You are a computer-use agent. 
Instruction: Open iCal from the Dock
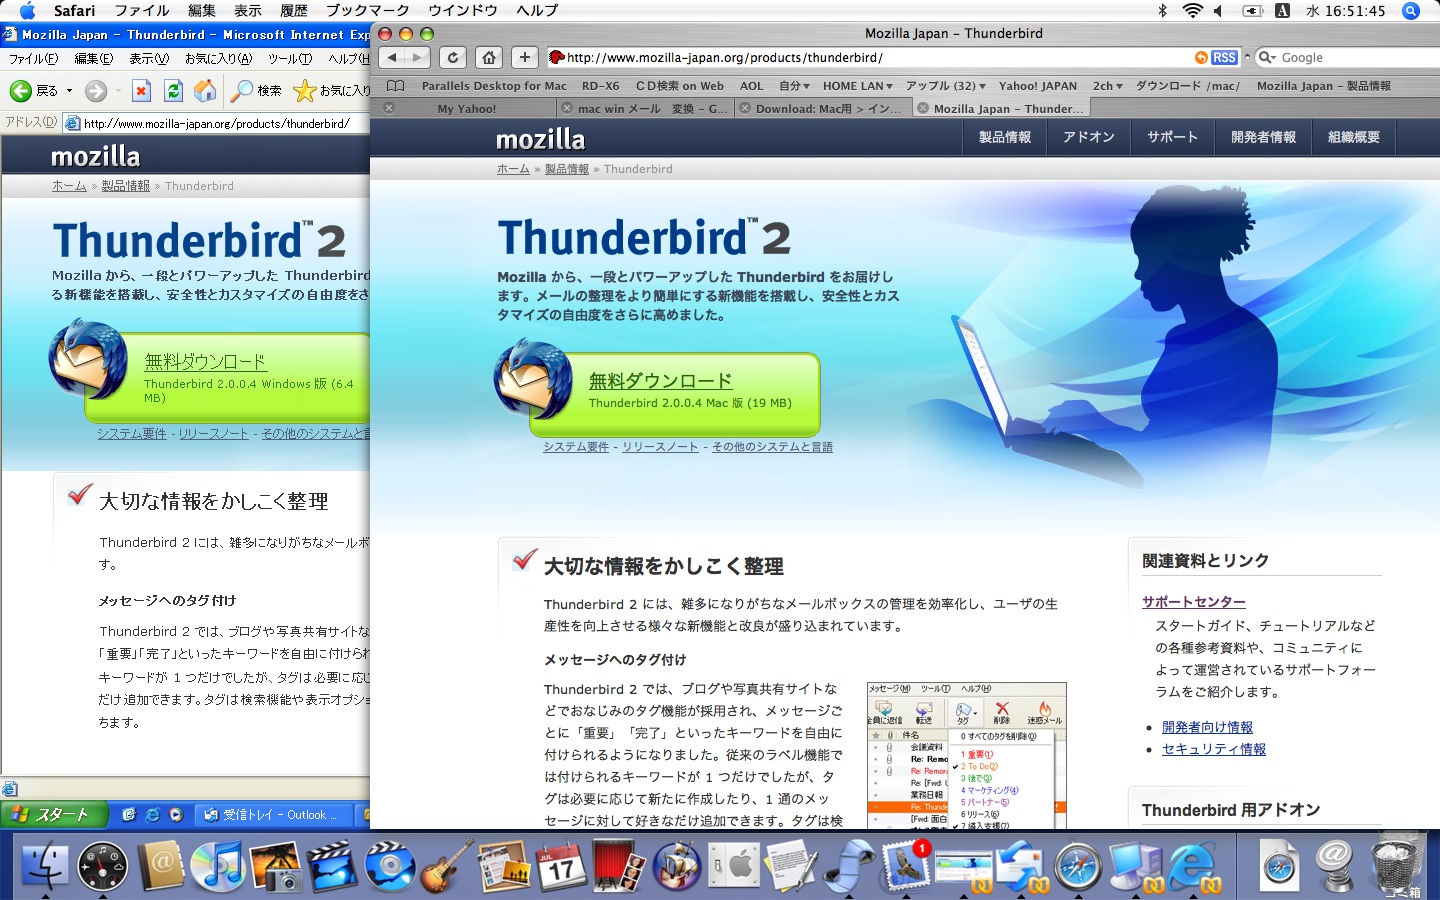point(562,866)
